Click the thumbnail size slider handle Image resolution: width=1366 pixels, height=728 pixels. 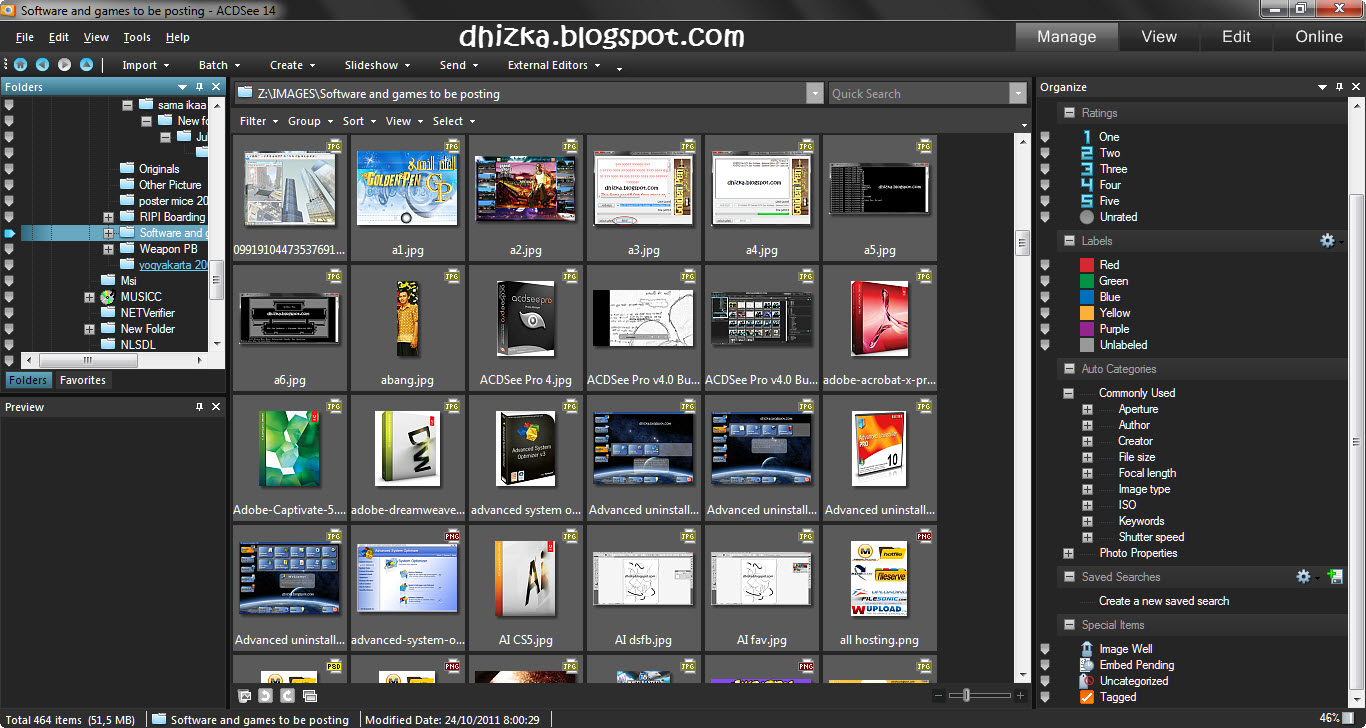964,695
